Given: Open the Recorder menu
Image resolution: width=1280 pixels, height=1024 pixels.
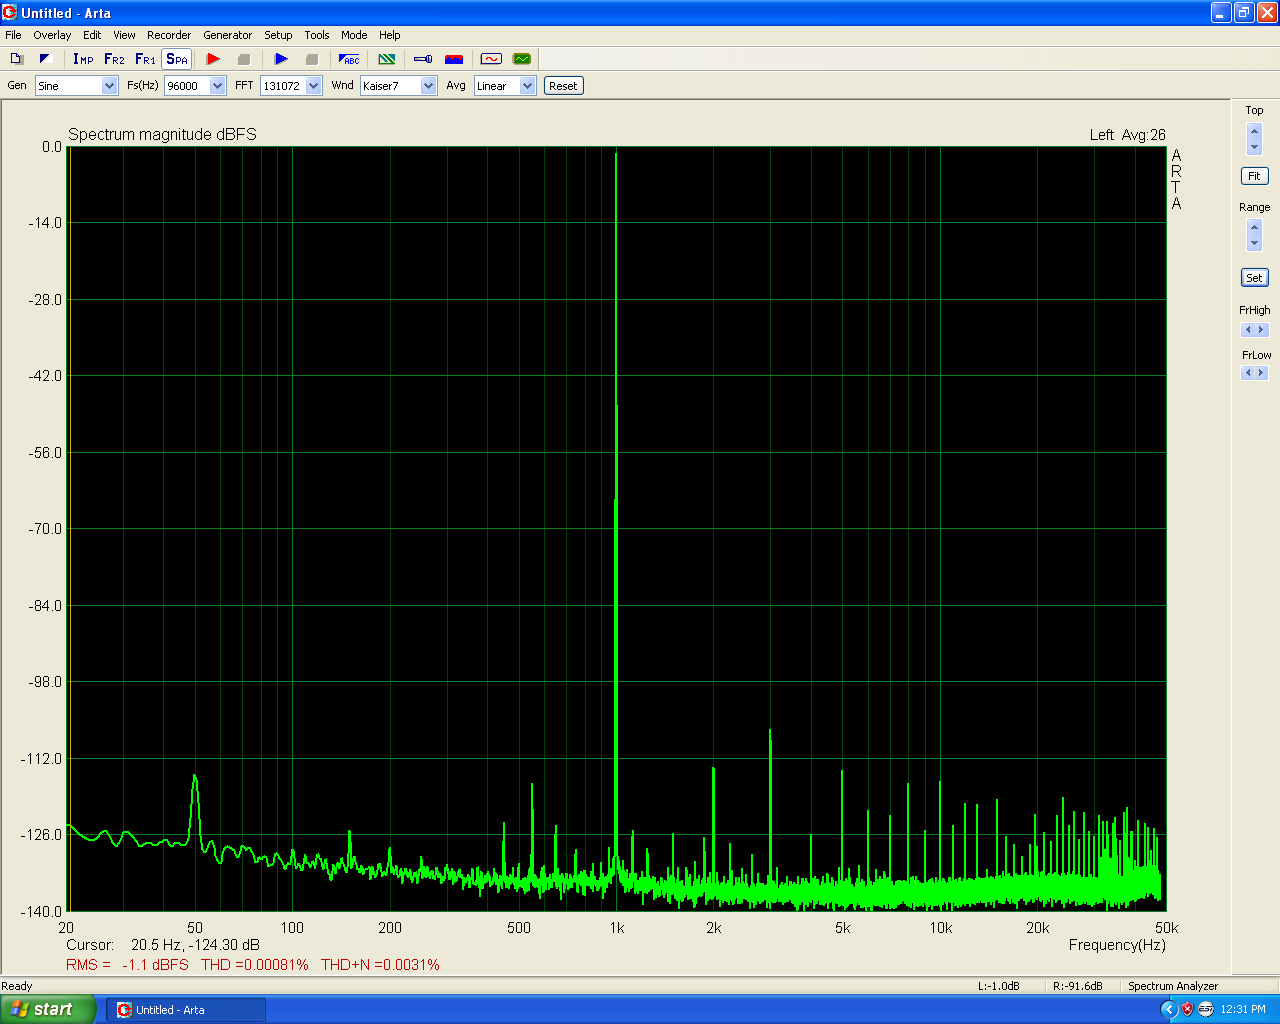Looking at the screenshot, I should tap(169, 35).
